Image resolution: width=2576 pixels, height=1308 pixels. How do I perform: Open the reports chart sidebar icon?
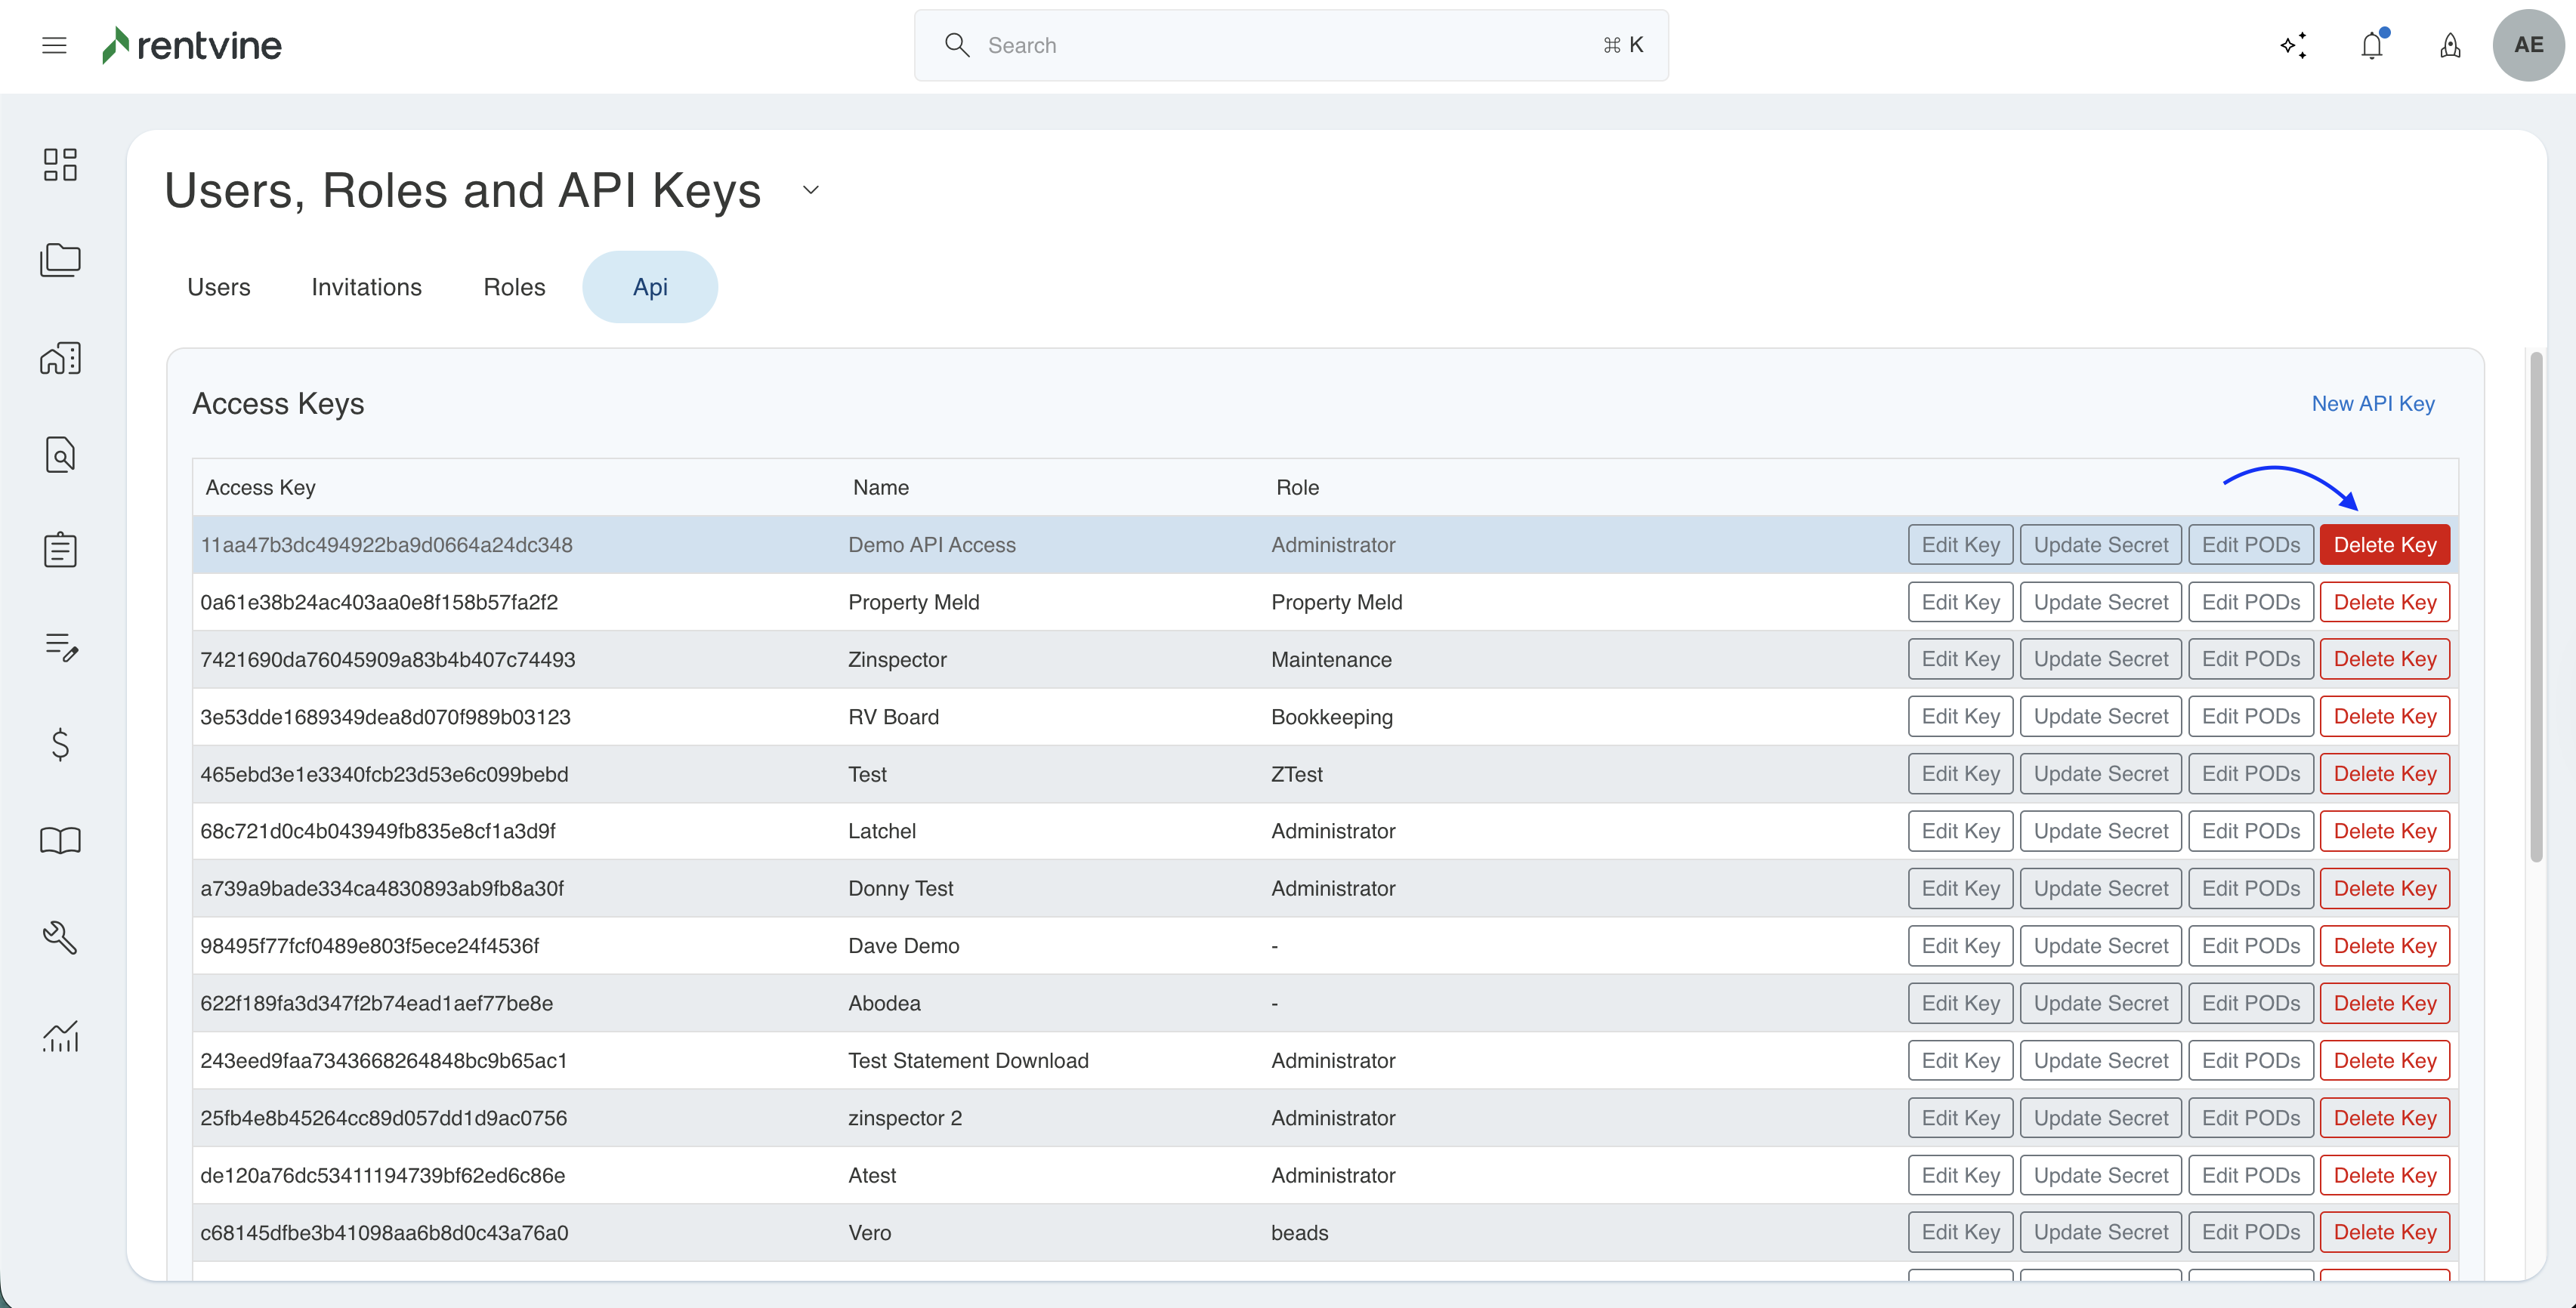point(60,1035)
